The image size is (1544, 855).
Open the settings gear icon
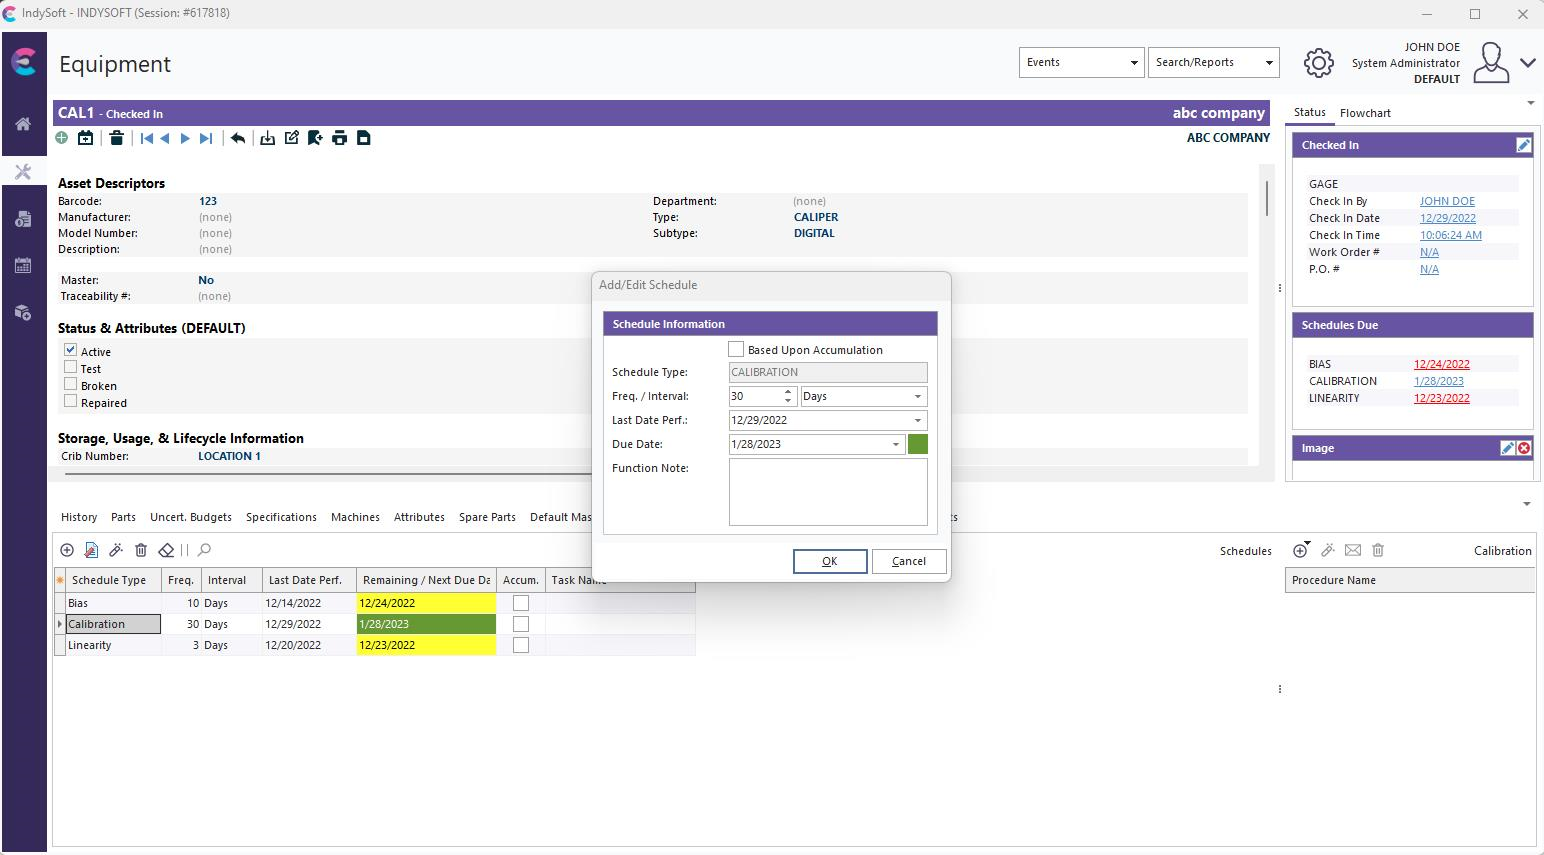[x=1318, y=63]
